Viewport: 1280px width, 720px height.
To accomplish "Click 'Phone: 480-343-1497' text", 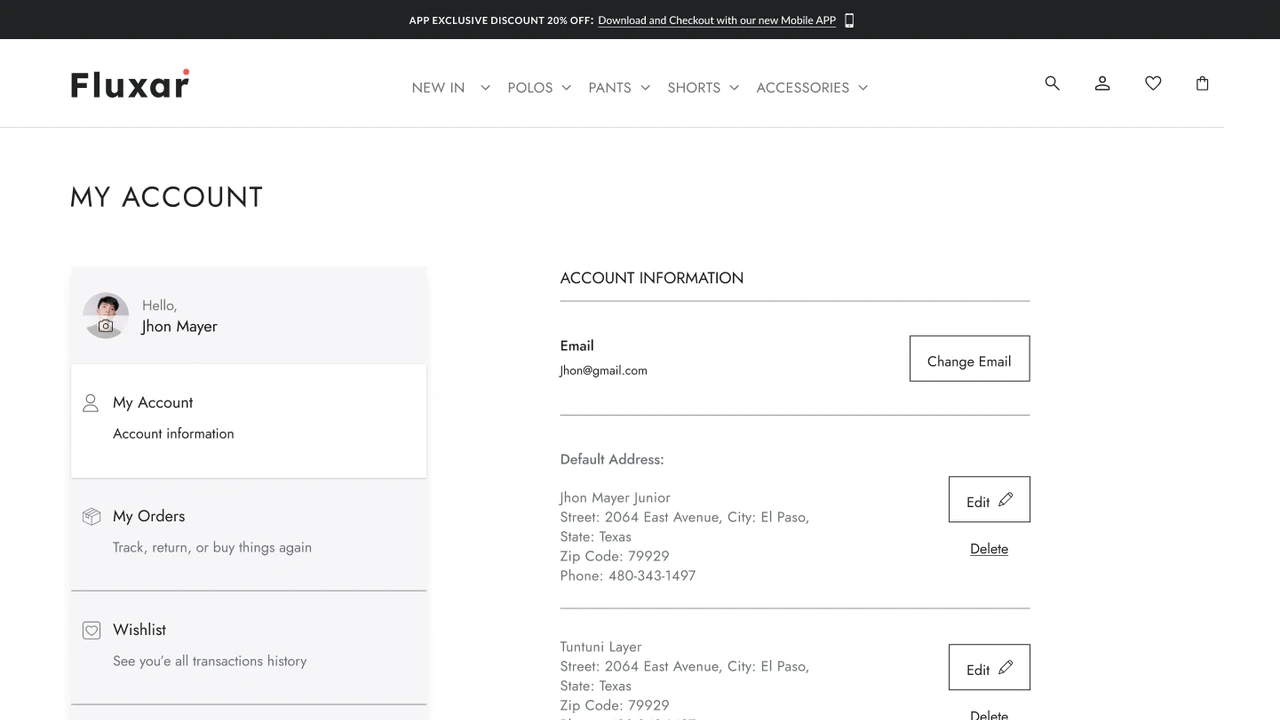I will [x=628, y=575].
